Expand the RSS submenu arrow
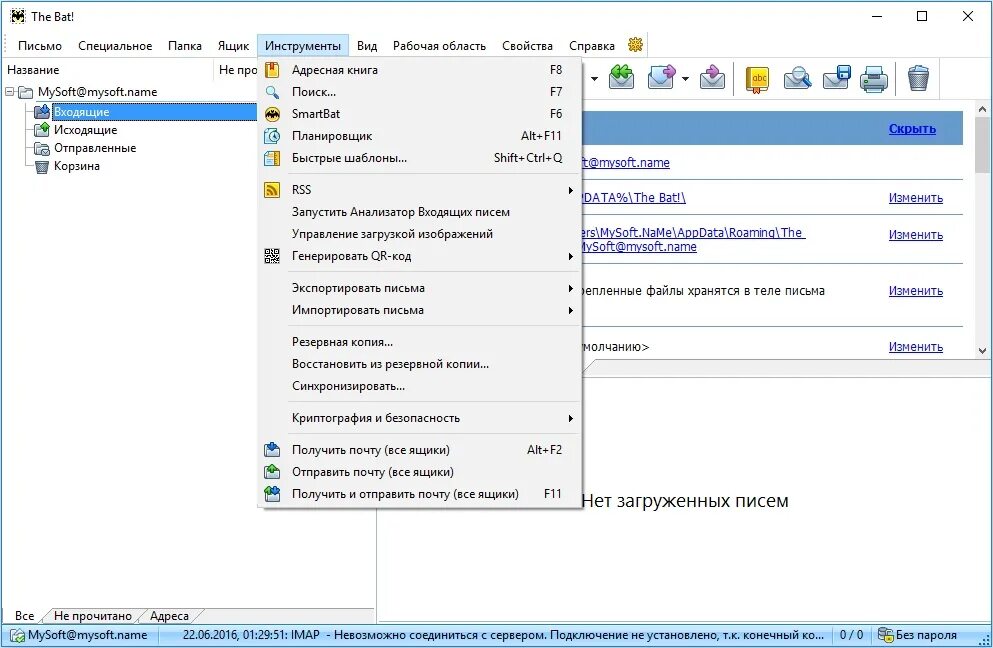Screen dimensions: 993x648 click(570, 190)
